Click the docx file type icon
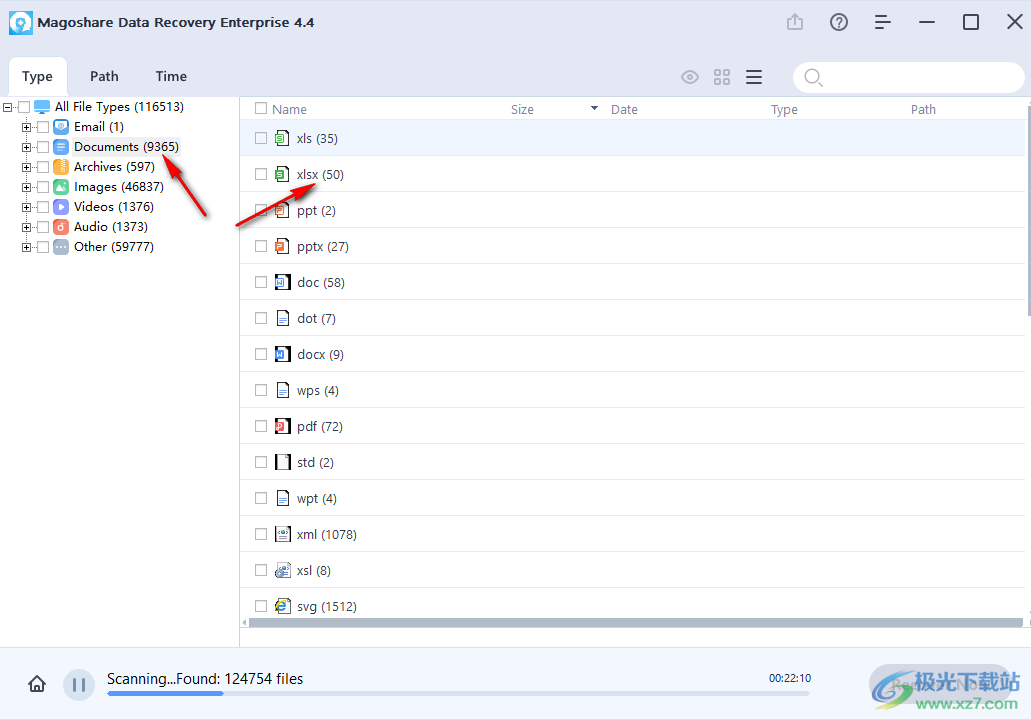Viewport: 1031px width, 720px height. [x=282, y=354]
